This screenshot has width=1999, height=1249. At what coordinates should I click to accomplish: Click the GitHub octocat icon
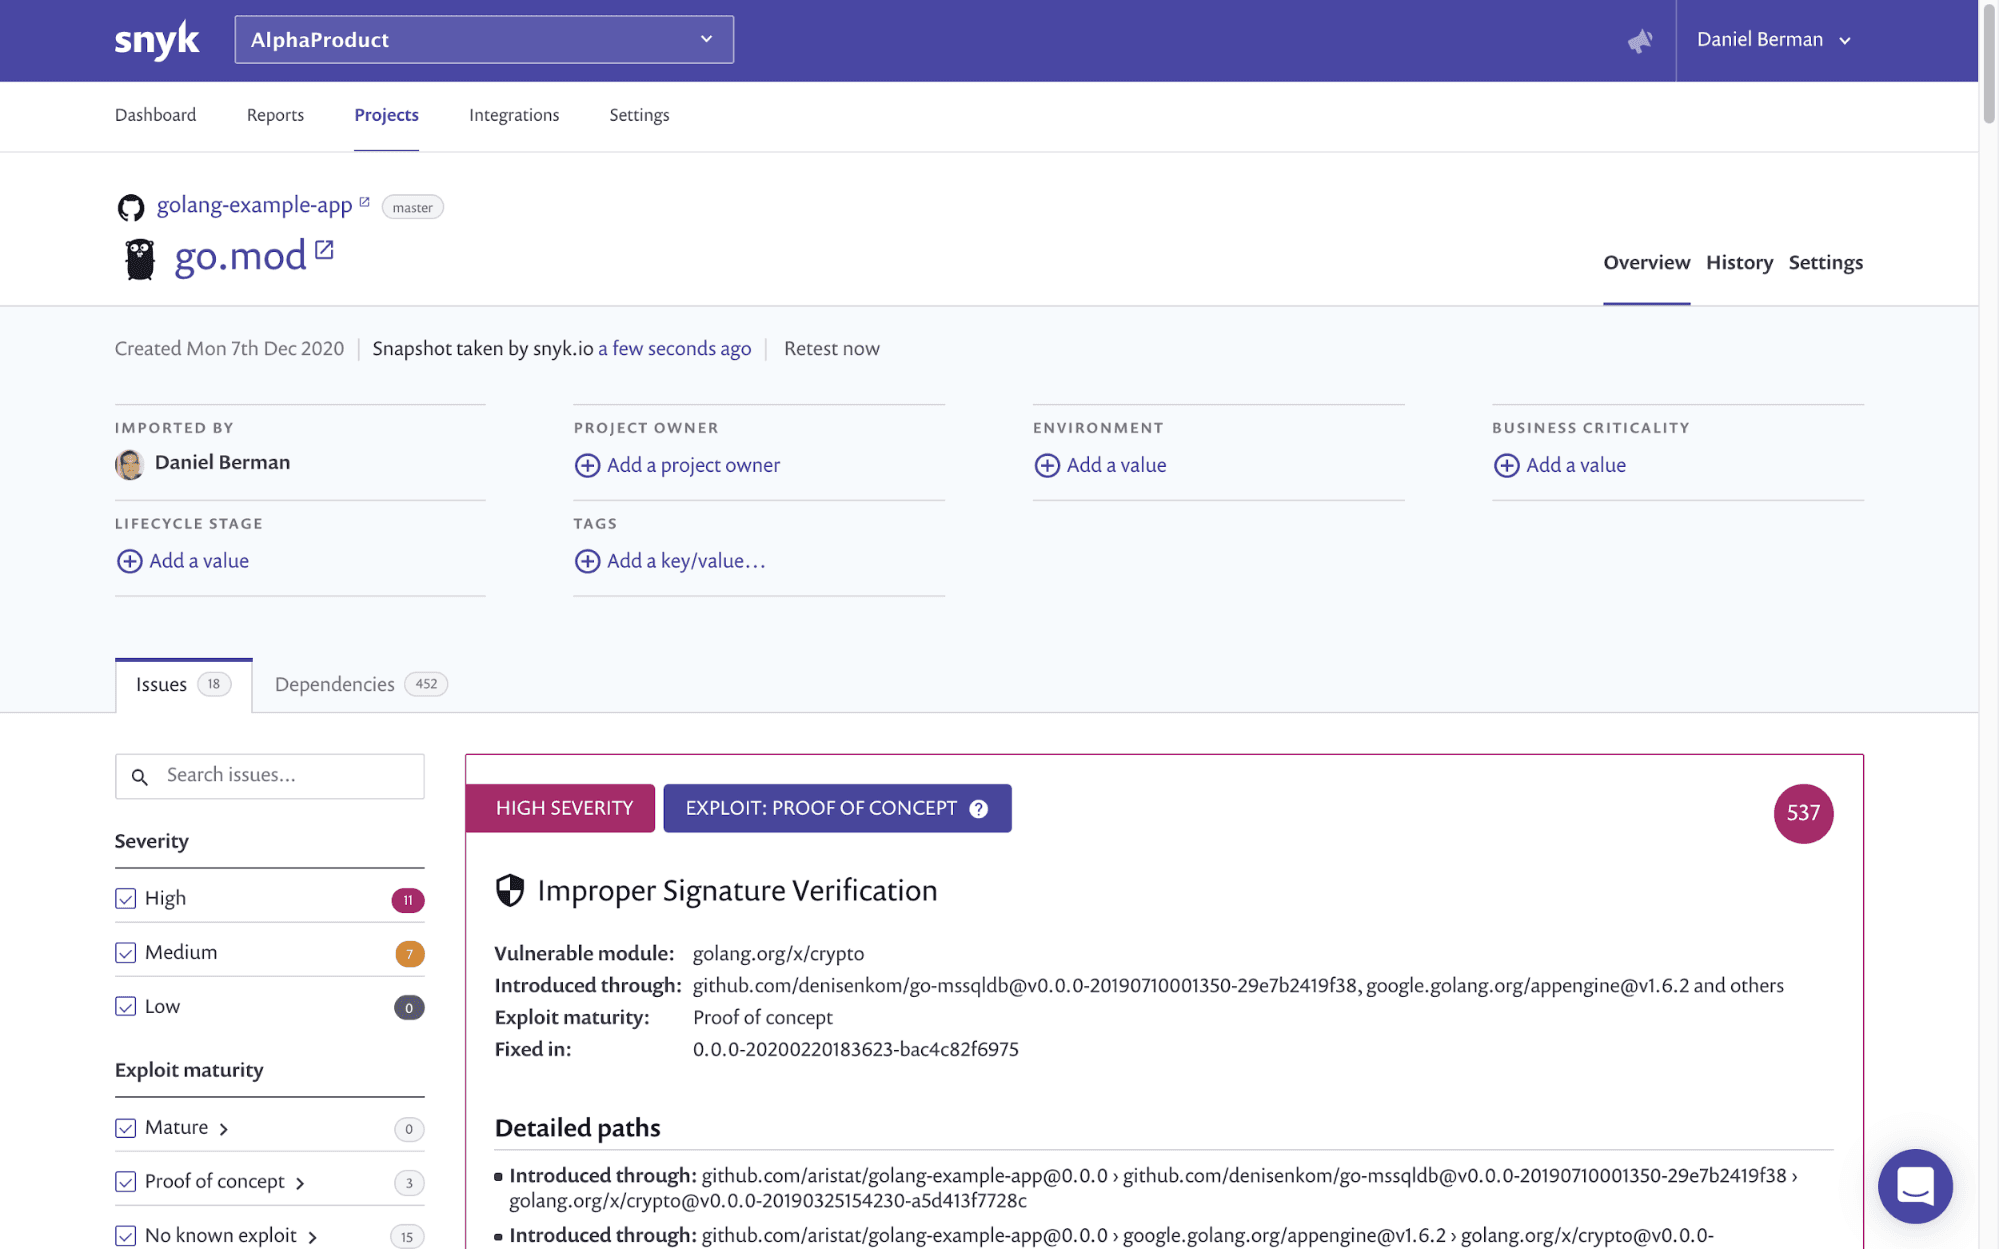(131, 207)
